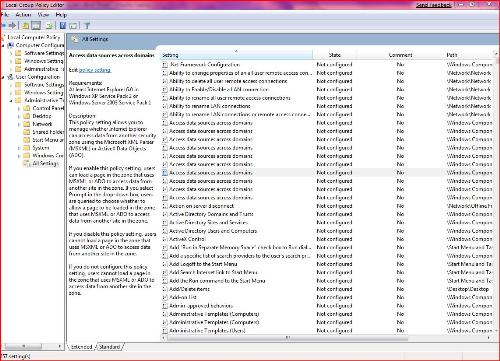Click the System folder icon in tree
The height and width of the screenshot is (361, 500).
27,148
